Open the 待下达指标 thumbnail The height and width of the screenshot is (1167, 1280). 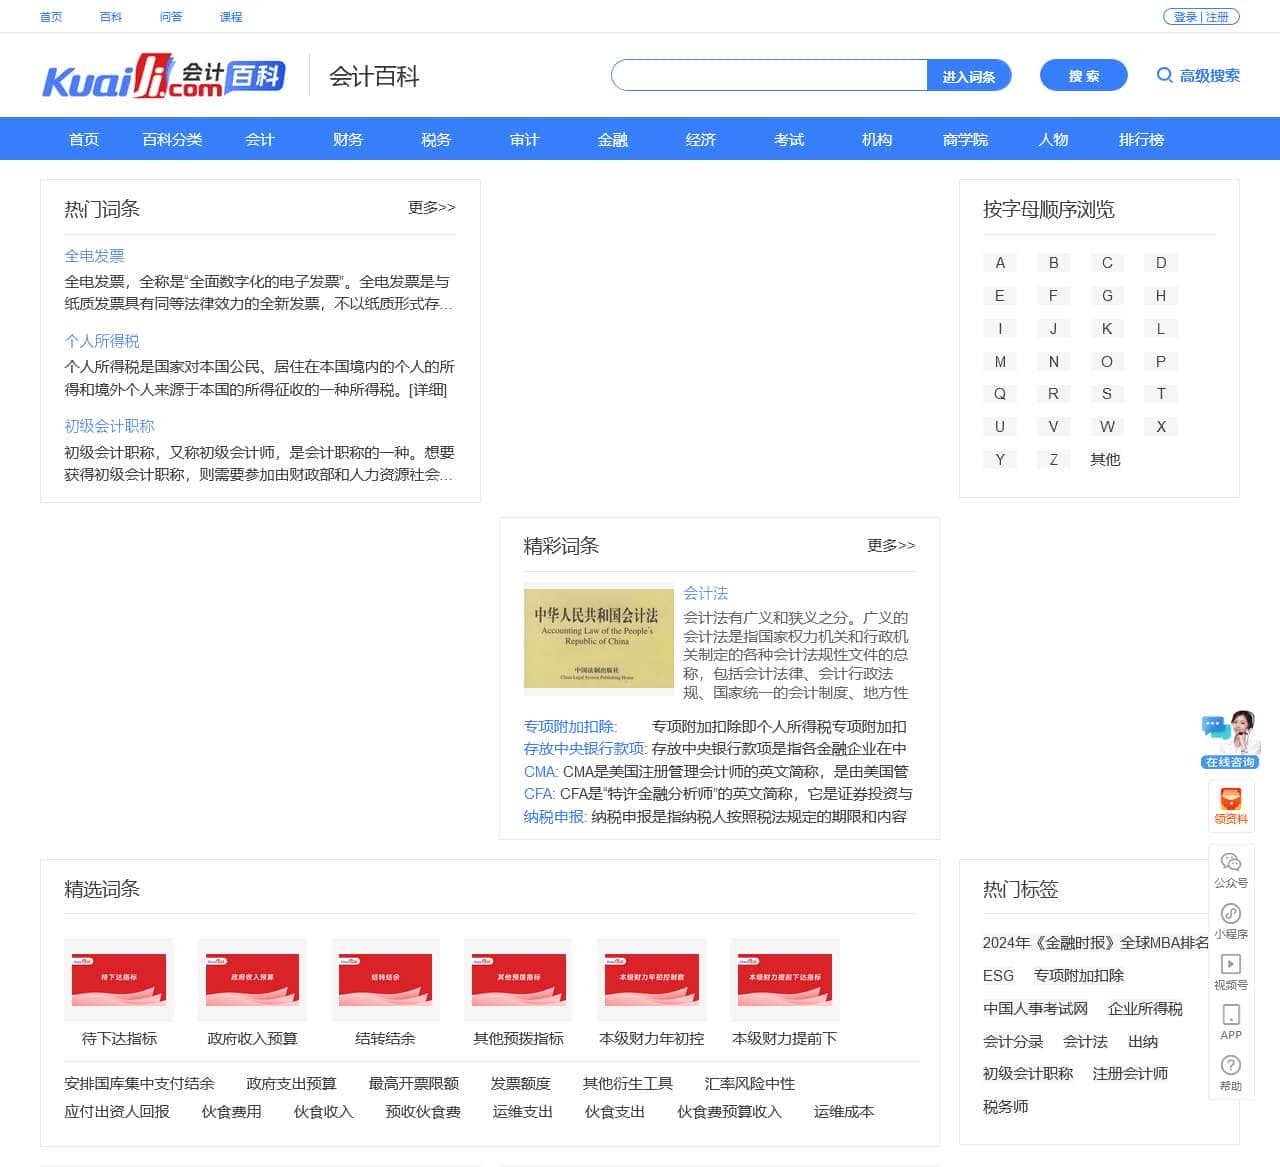click(x=119, y=980)
